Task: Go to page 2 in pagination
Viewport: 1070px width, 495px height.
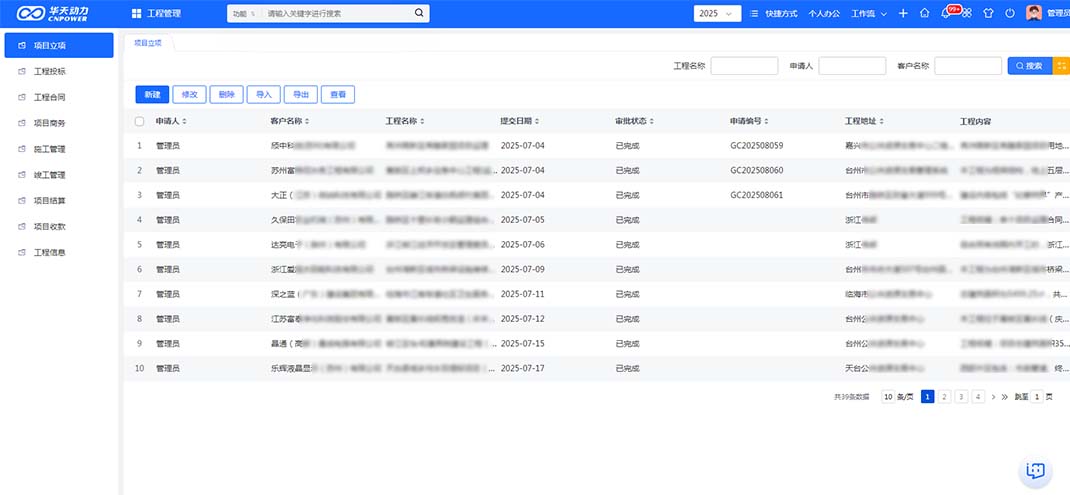Action: click(x=944, y=397)
